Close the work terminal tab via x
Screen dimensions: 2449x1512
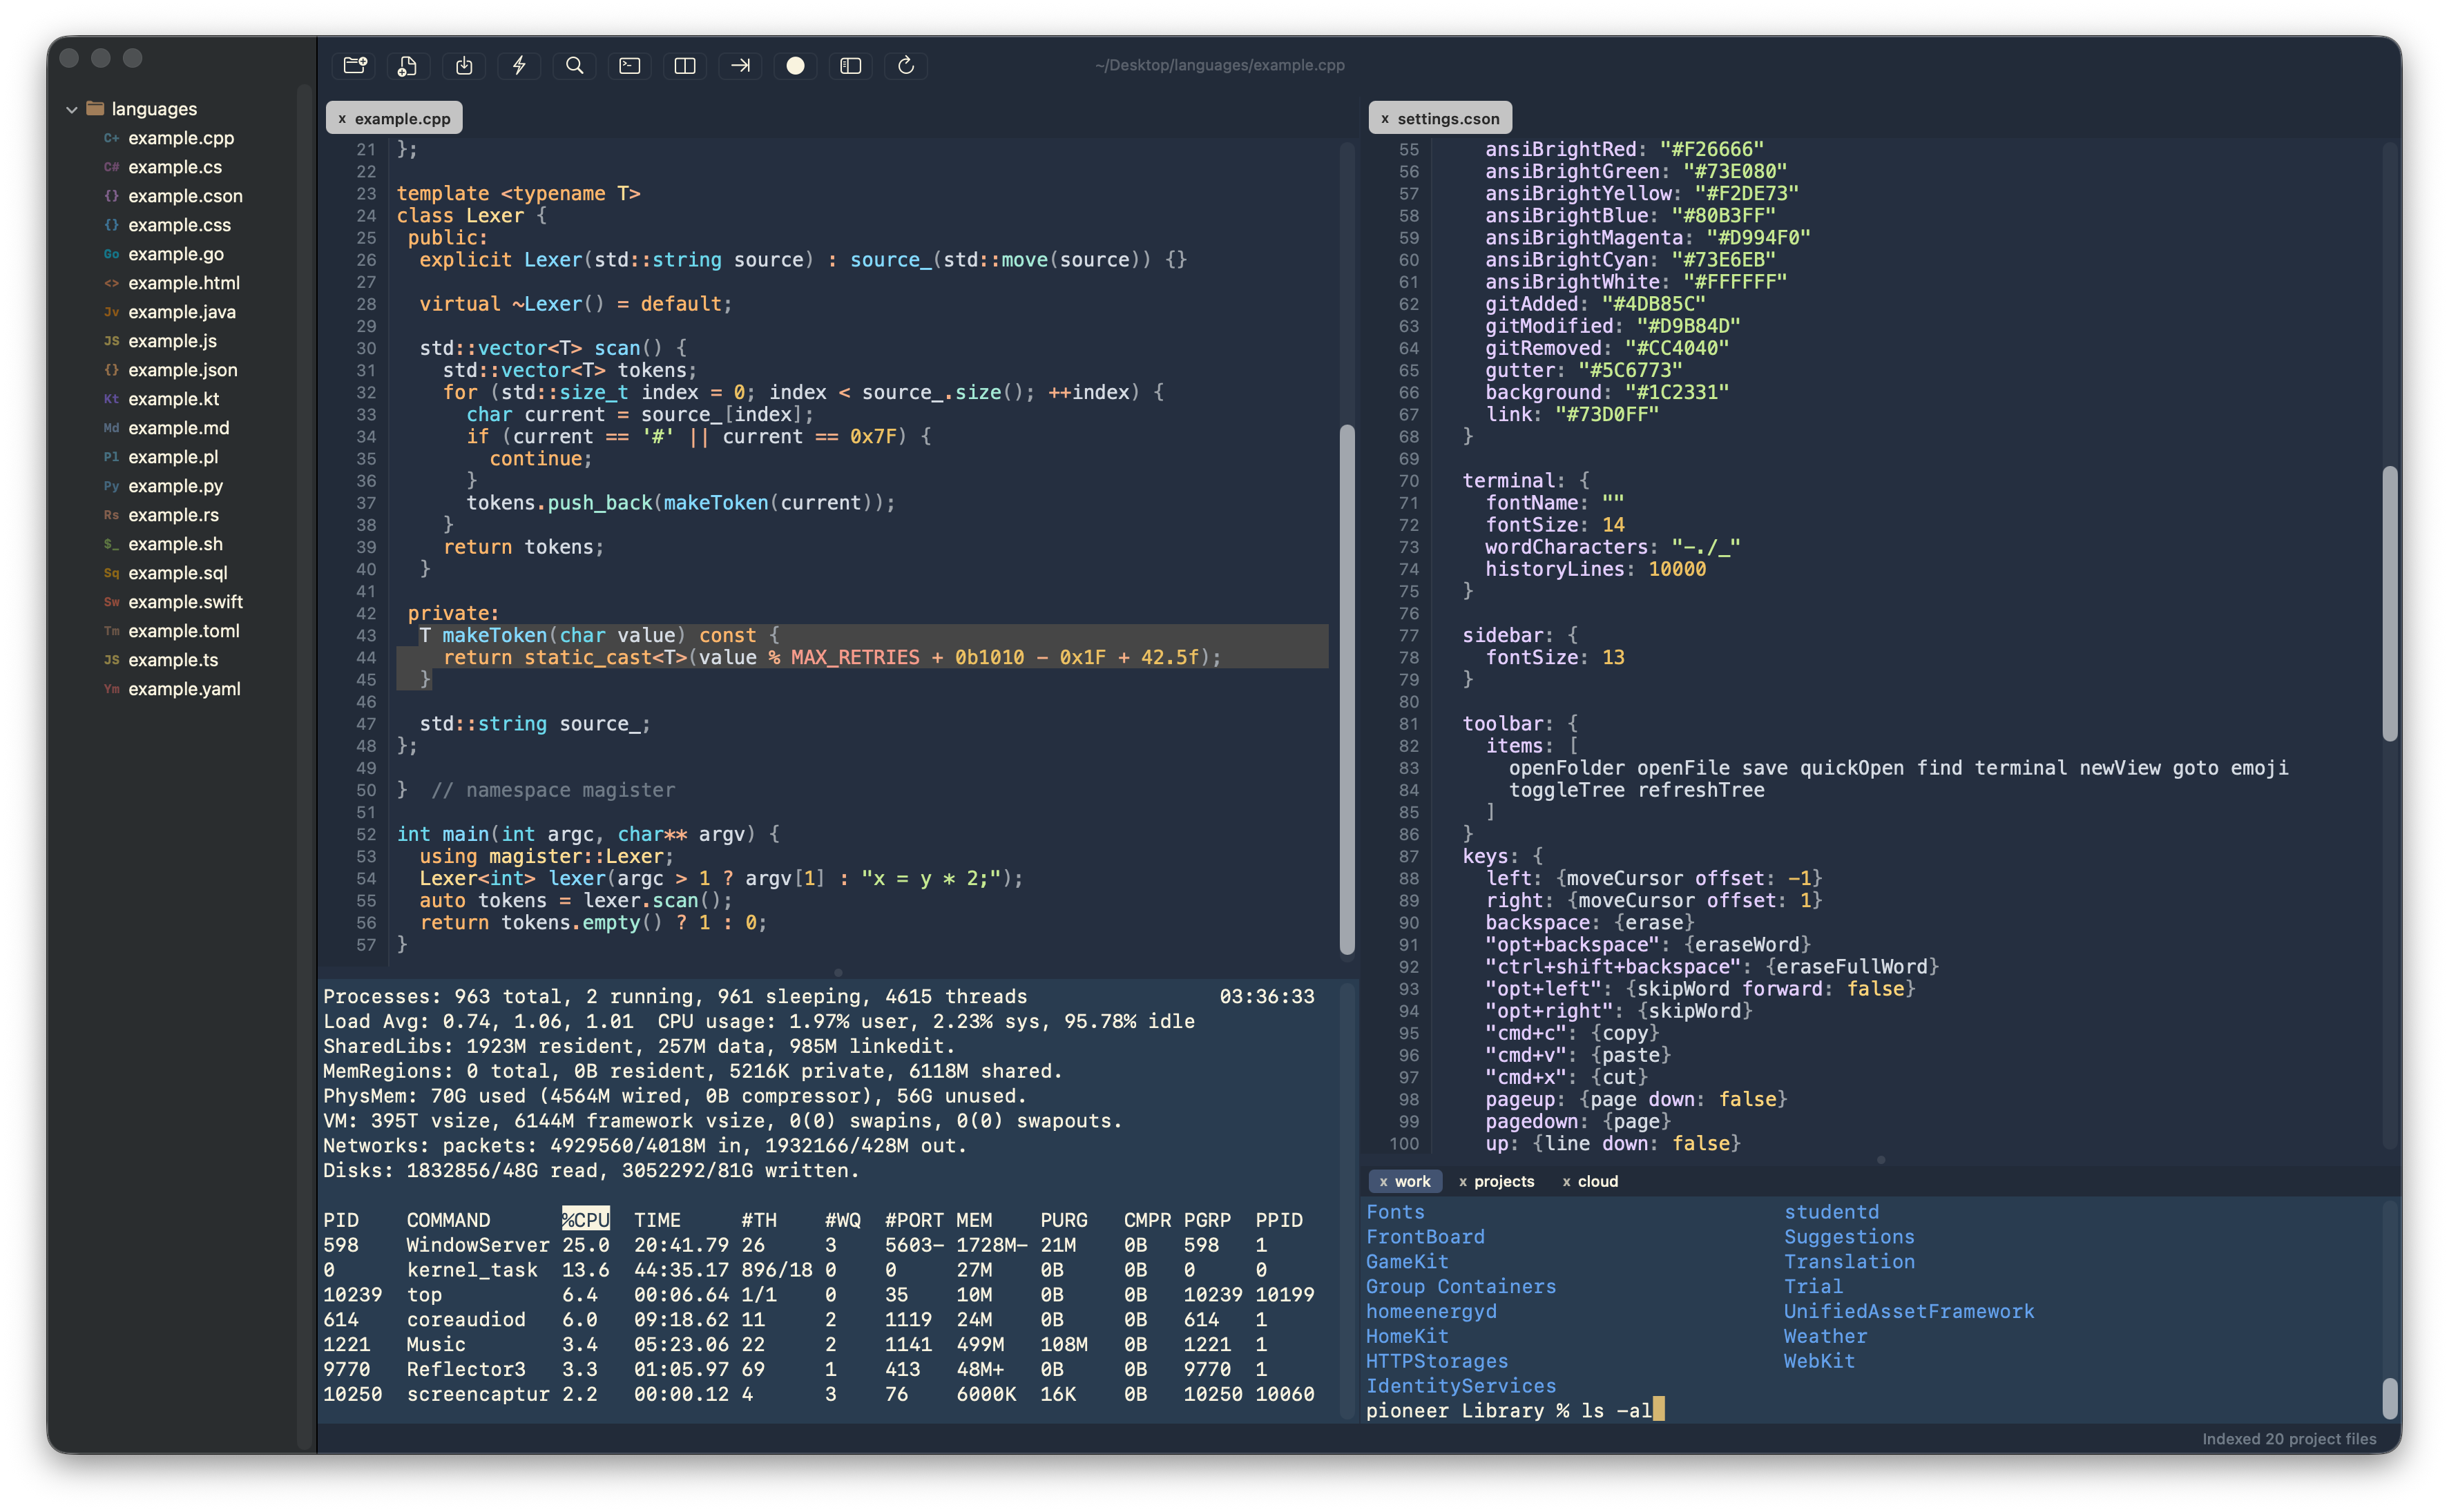(x=1384, y=1182)
